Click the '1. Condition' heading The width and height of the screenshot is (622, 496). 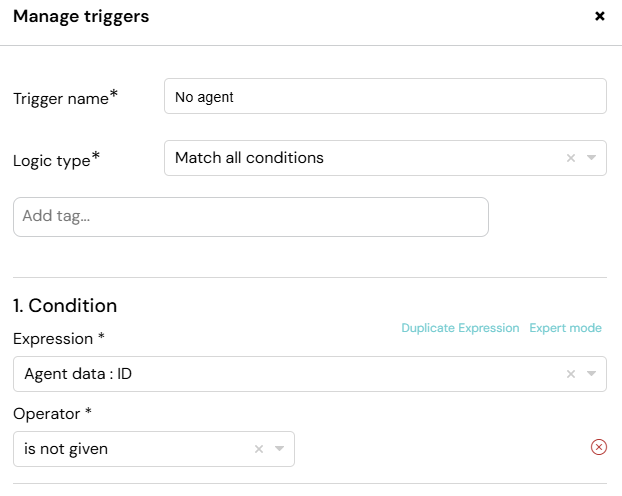[x=65, y=306]
